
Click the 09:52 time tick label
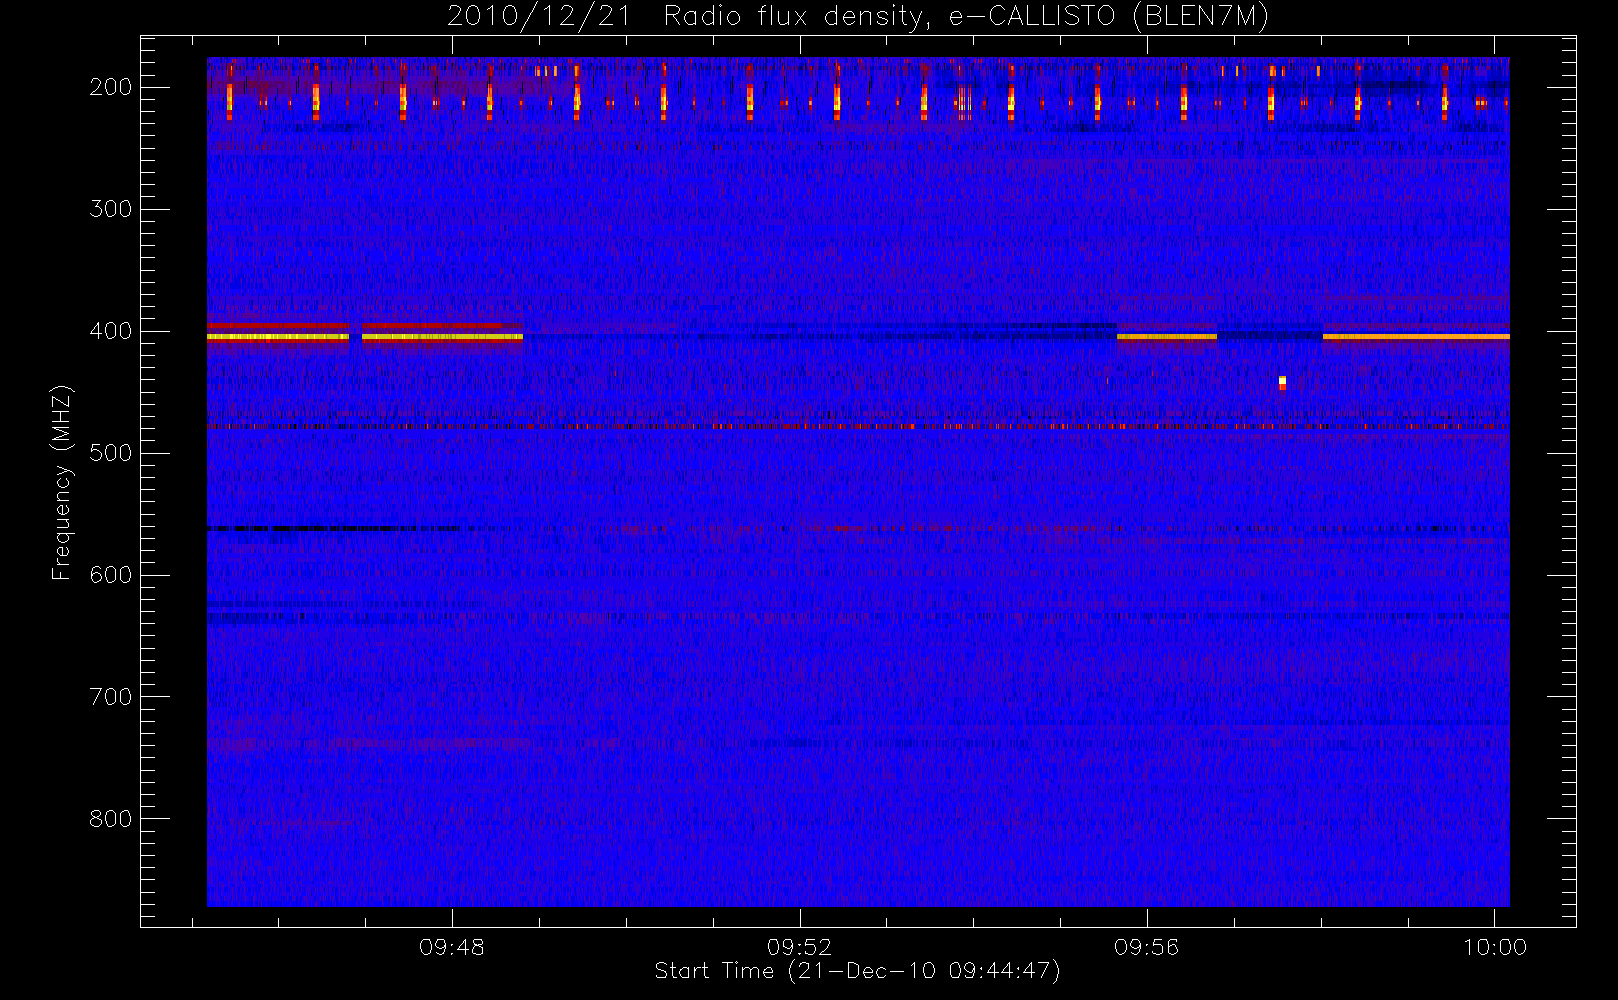pyautogui.click(x=799, y=946)
